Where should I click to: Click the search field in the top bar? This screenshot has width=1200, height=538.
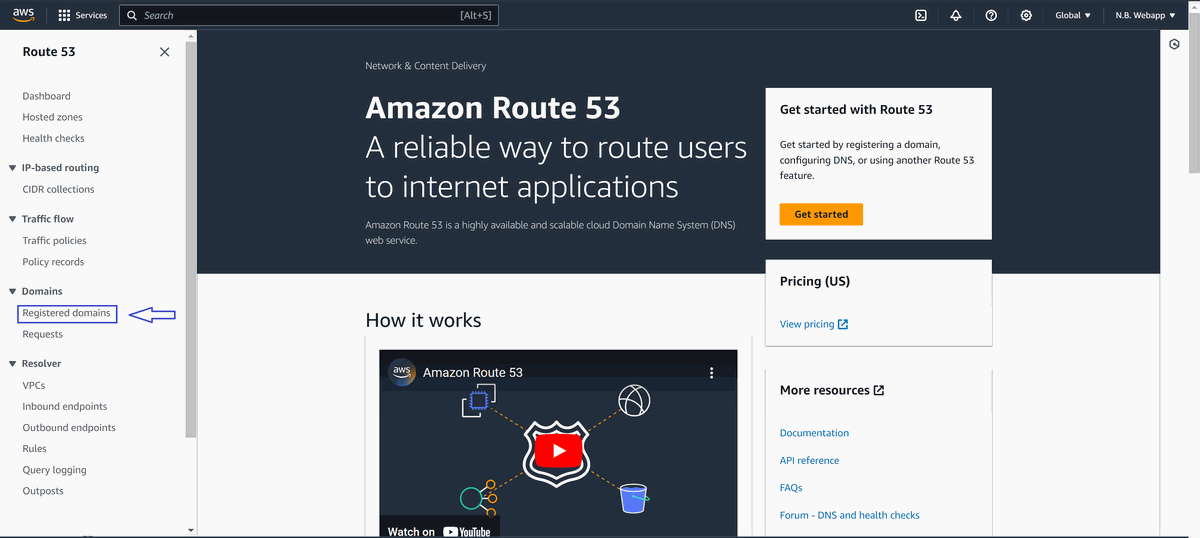click(308, 16)
